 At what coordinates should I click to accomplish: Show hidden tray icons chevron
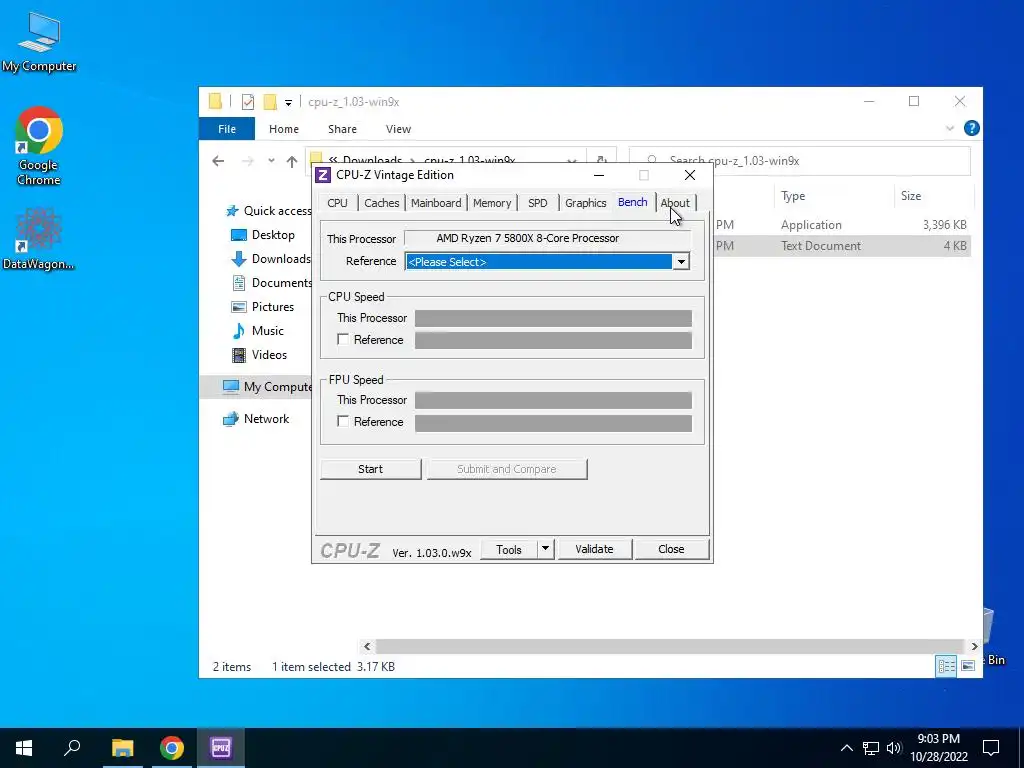[846, 748]
